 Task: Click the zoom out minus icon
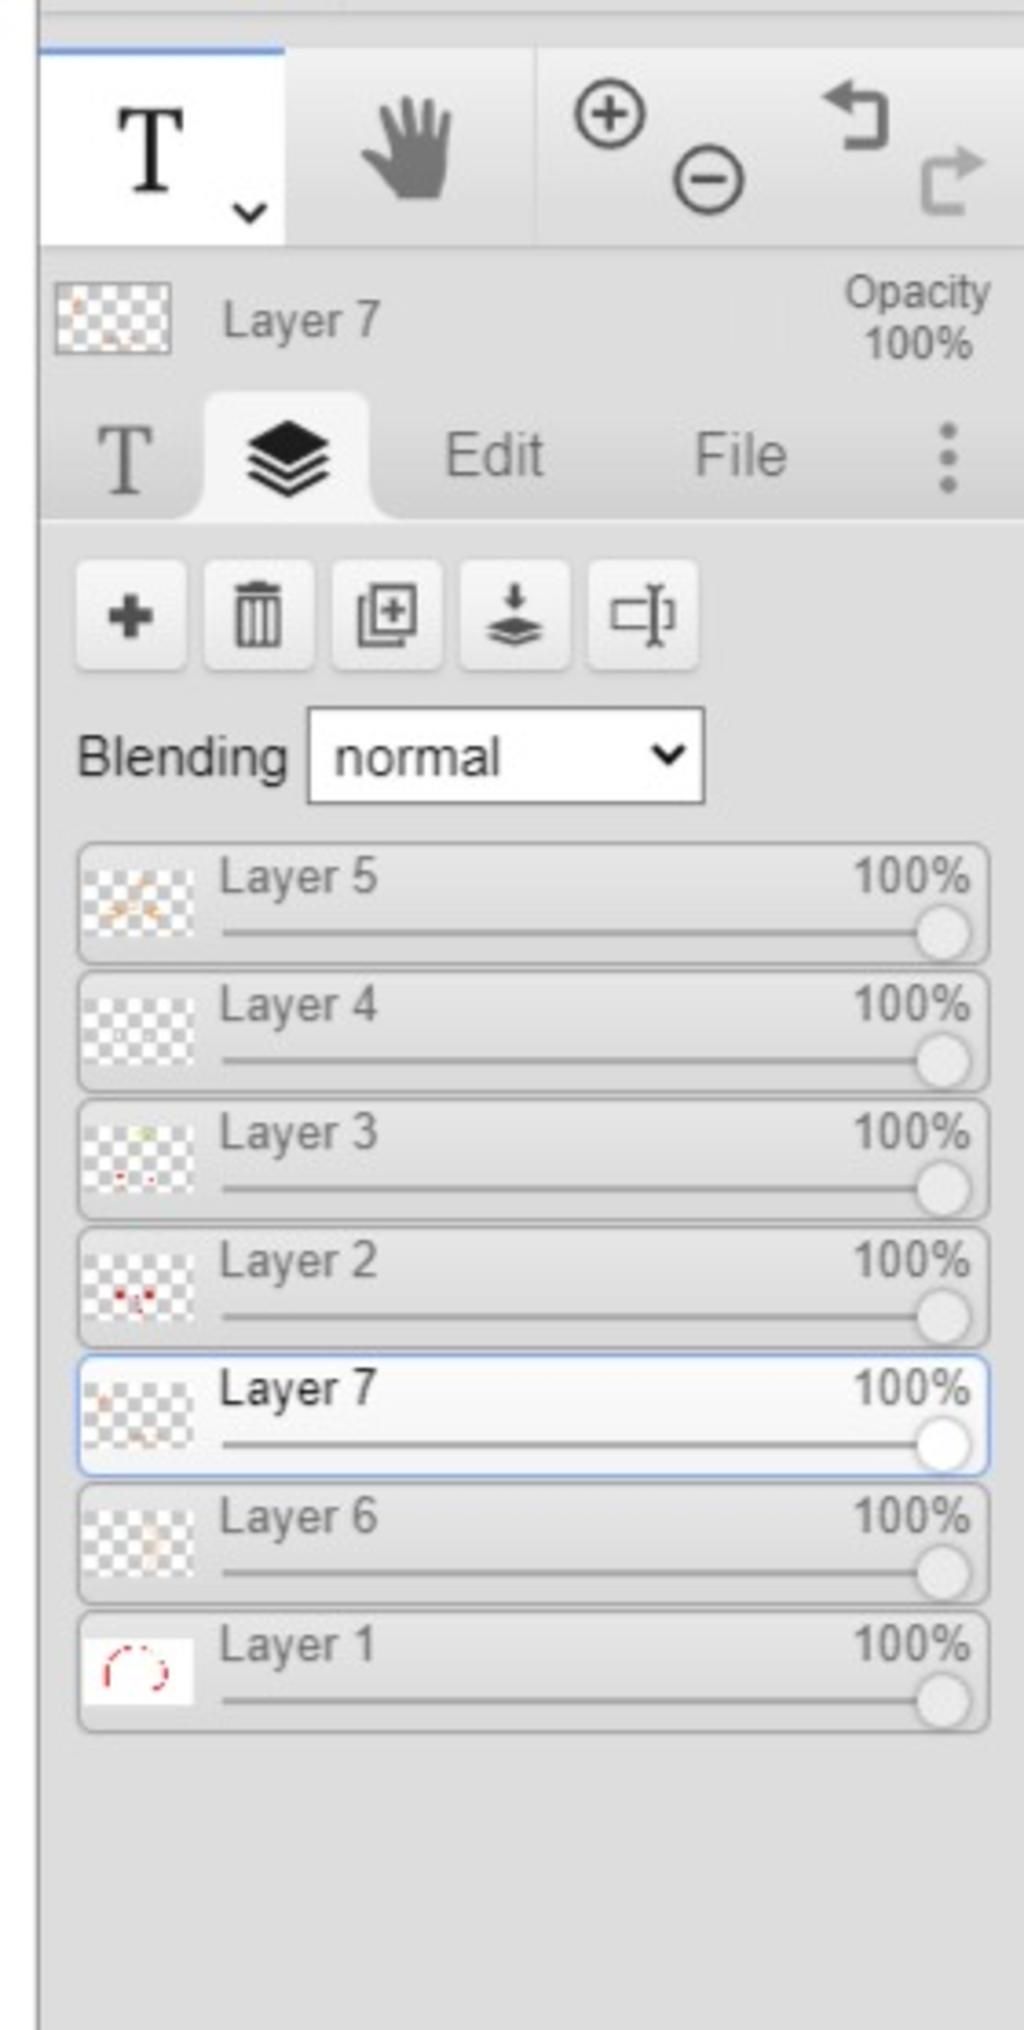pos(708,181)
